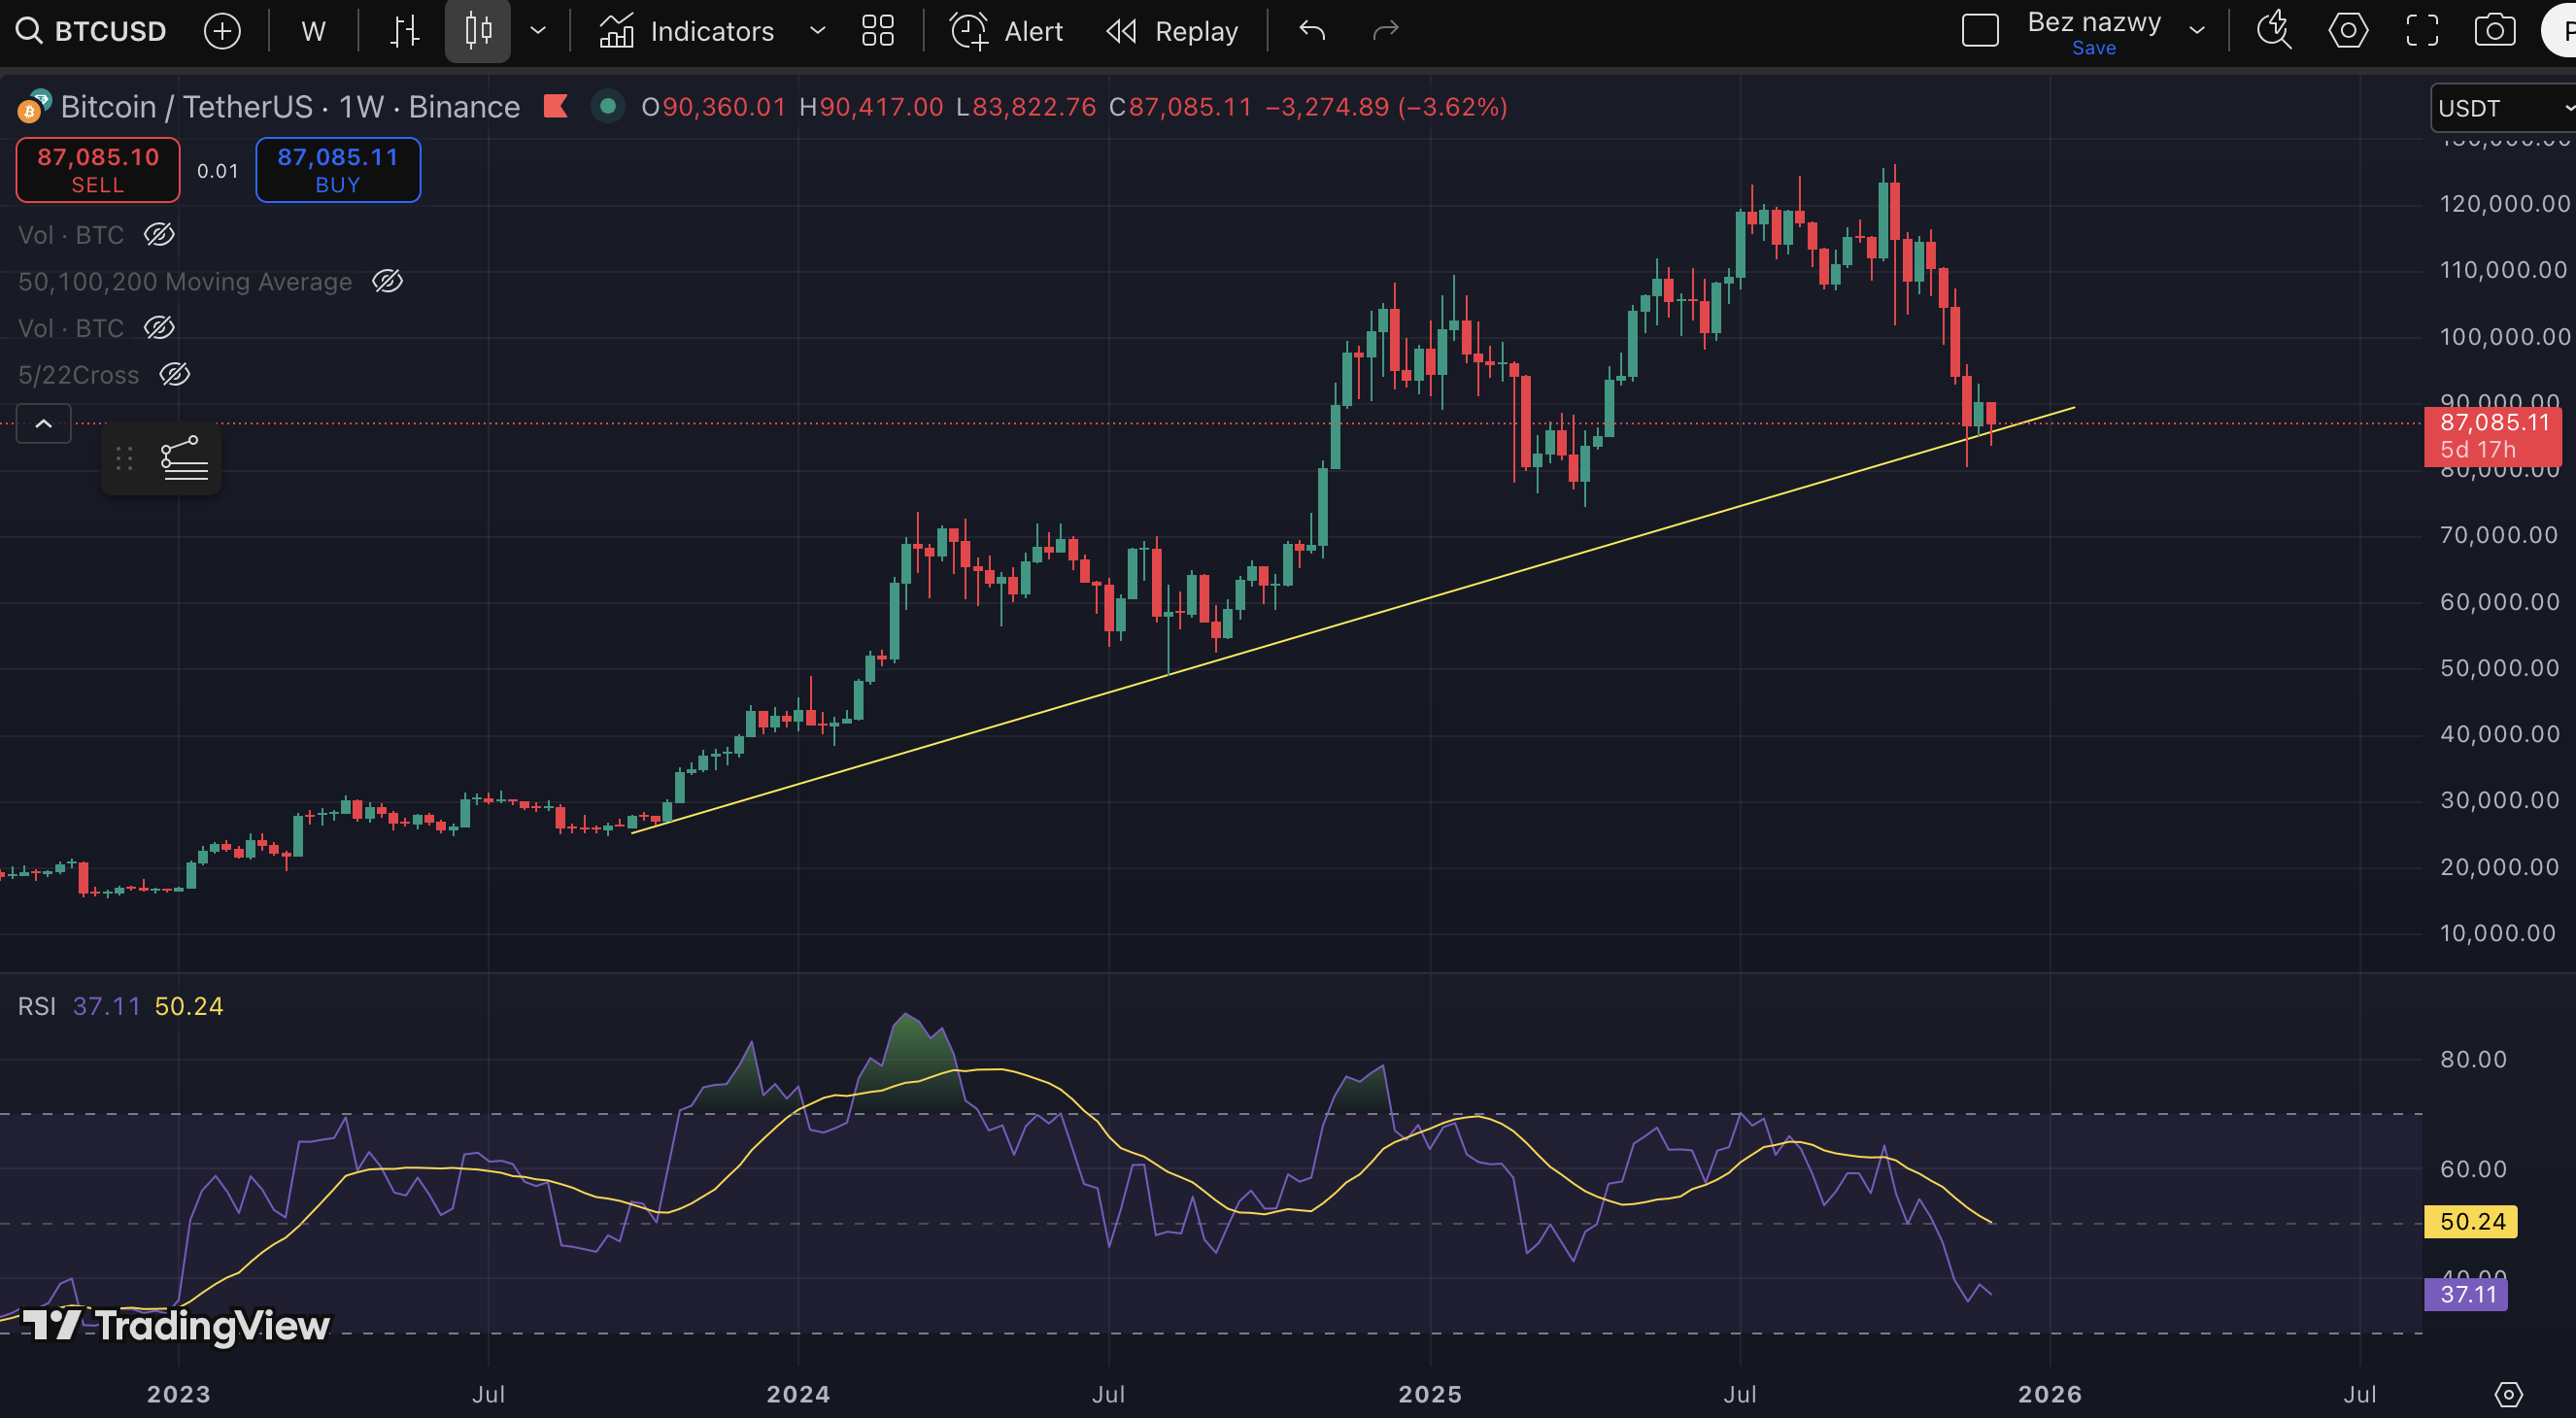Select the bar chart style icon
Image resolution: width=2576 pixels, height=1418 pixels.
[x=404, y=31]
